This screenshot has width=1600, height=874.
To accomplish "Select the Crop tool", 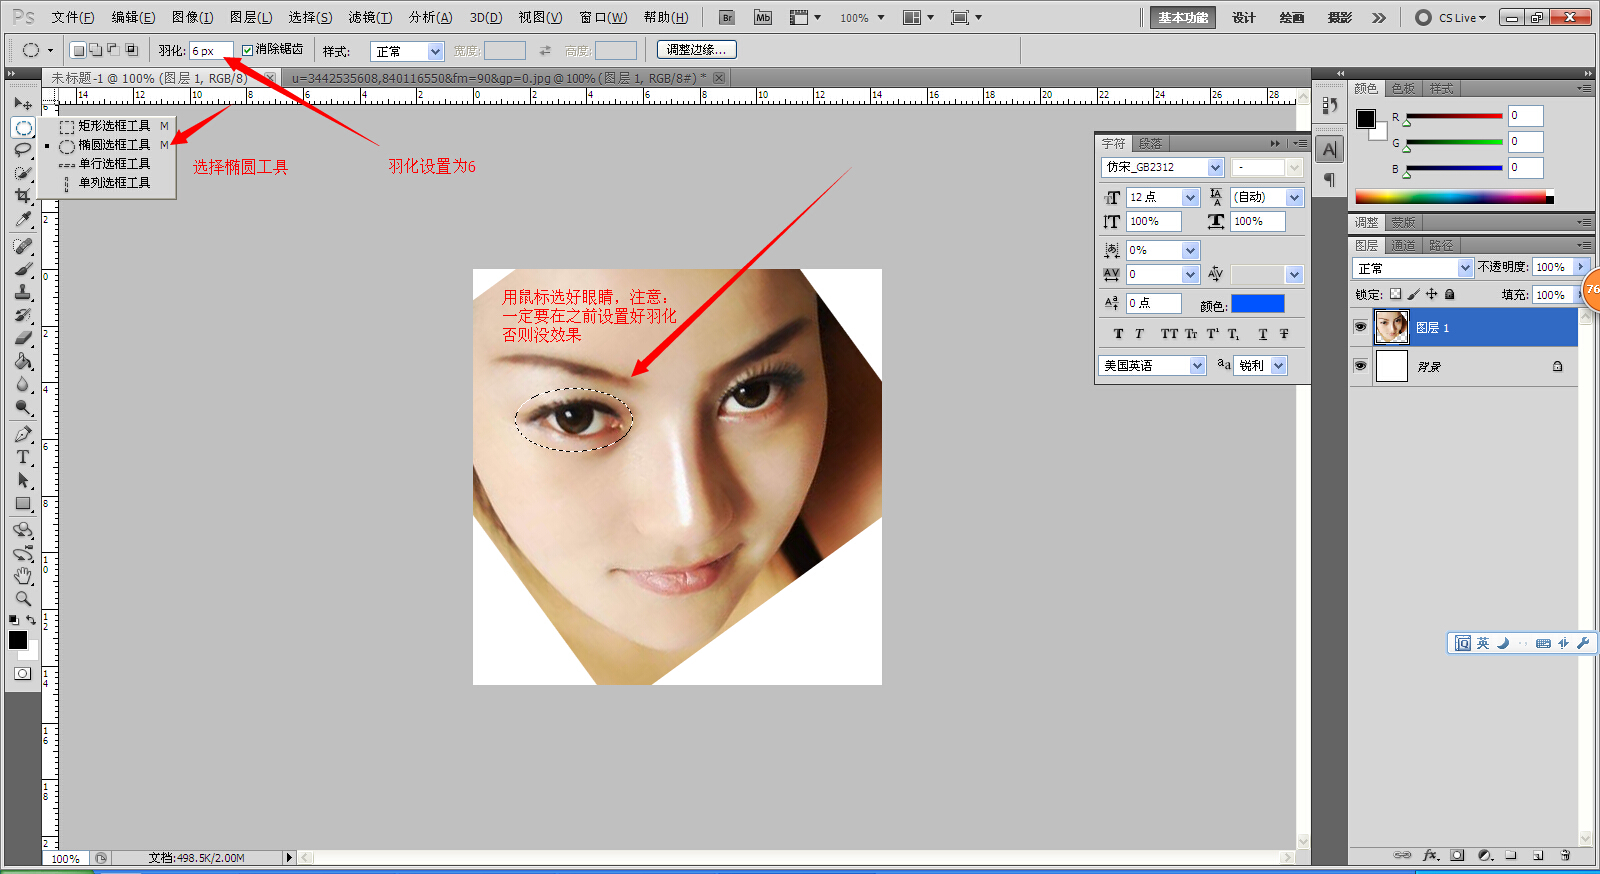I will tap(23, 196).
